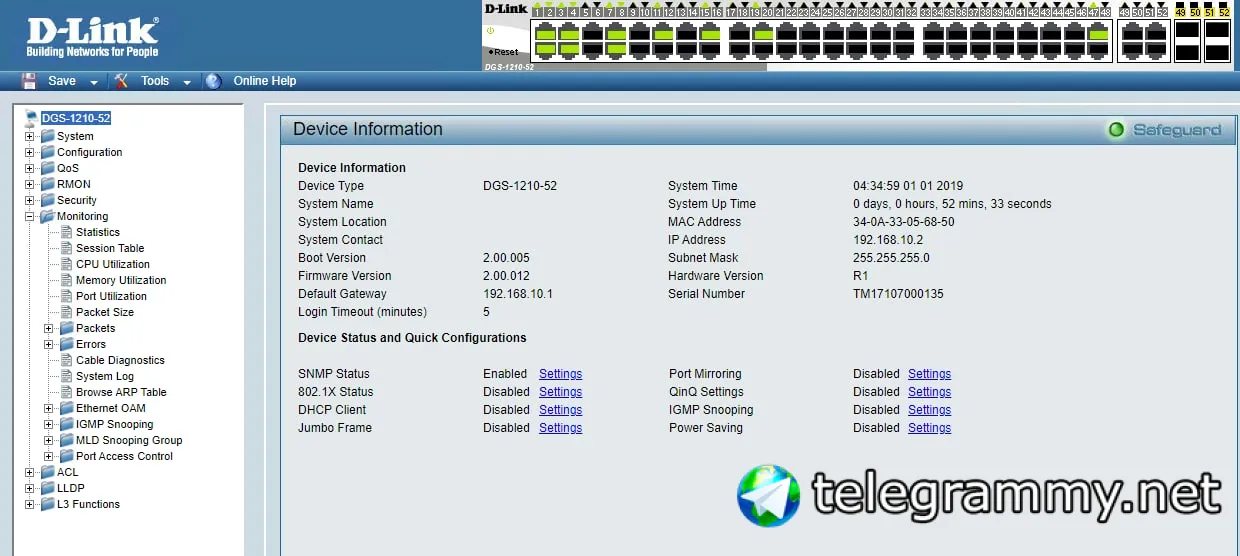Click port 47 on the switch panel
Image resolution: width=1240 pixels, height=556 pixels.
[1098, 33]
